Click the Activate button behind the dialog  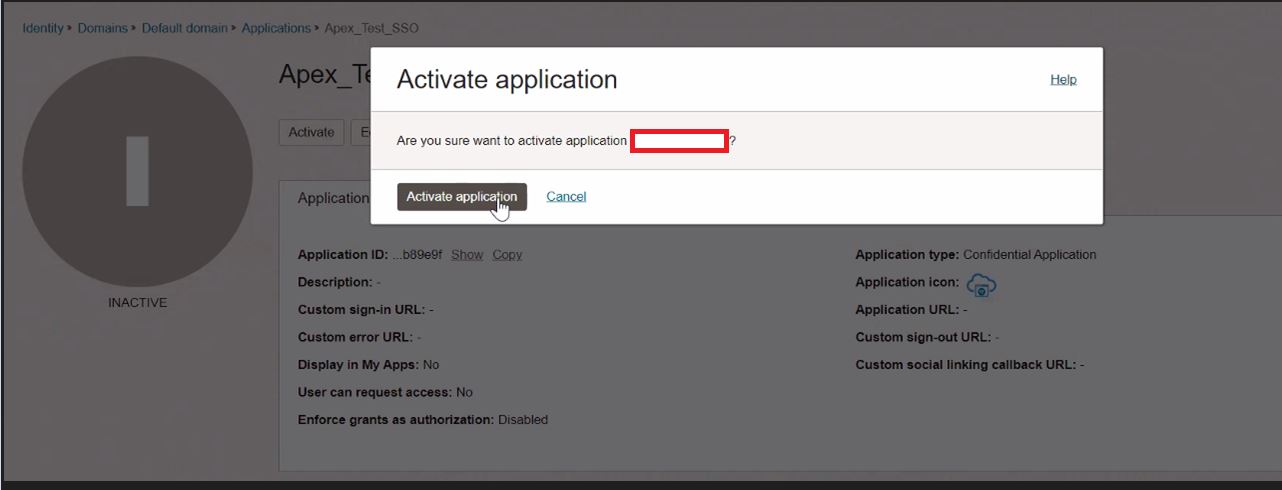coord(311,132)
